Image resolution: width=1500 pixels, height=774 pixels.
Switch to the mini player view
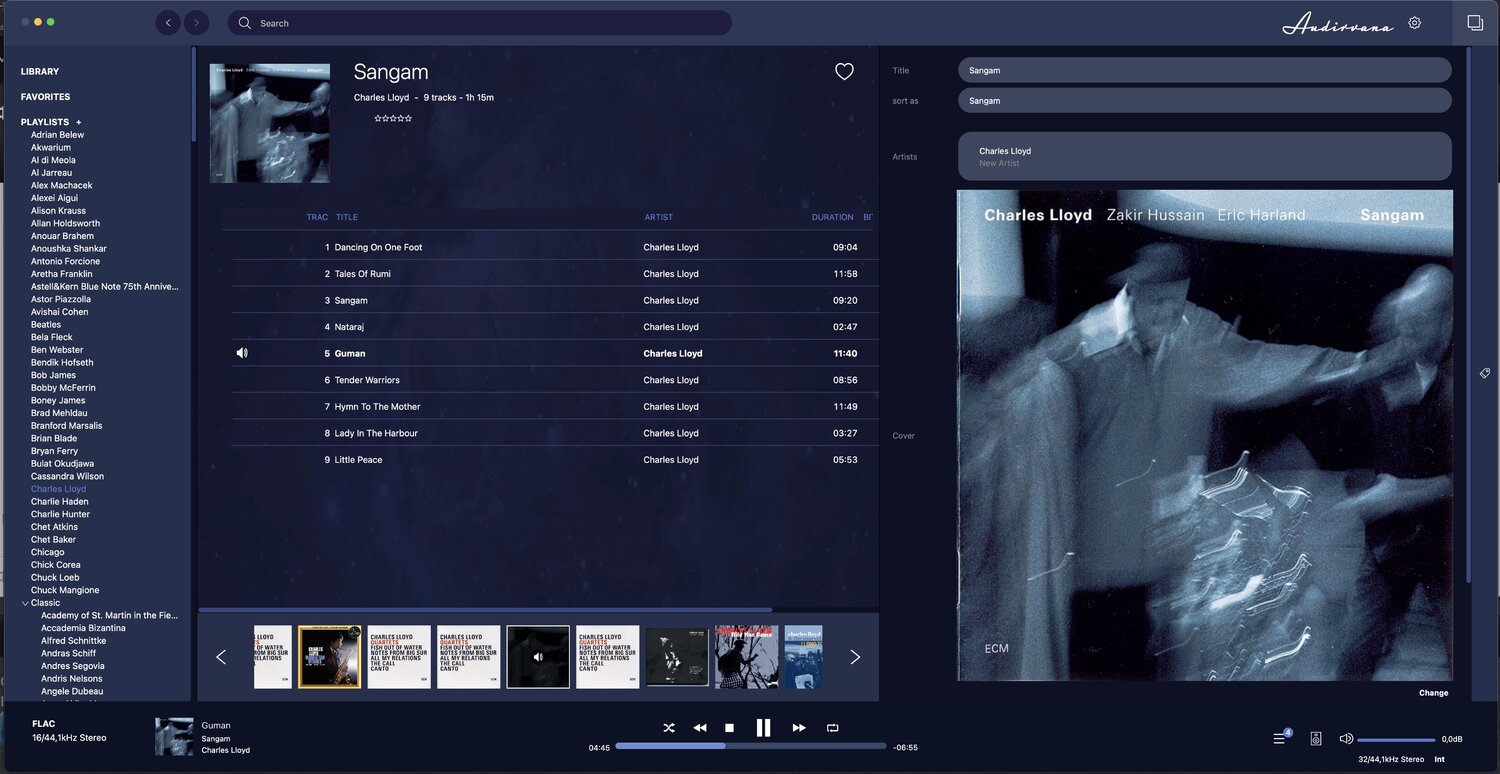pos(1475,21)
